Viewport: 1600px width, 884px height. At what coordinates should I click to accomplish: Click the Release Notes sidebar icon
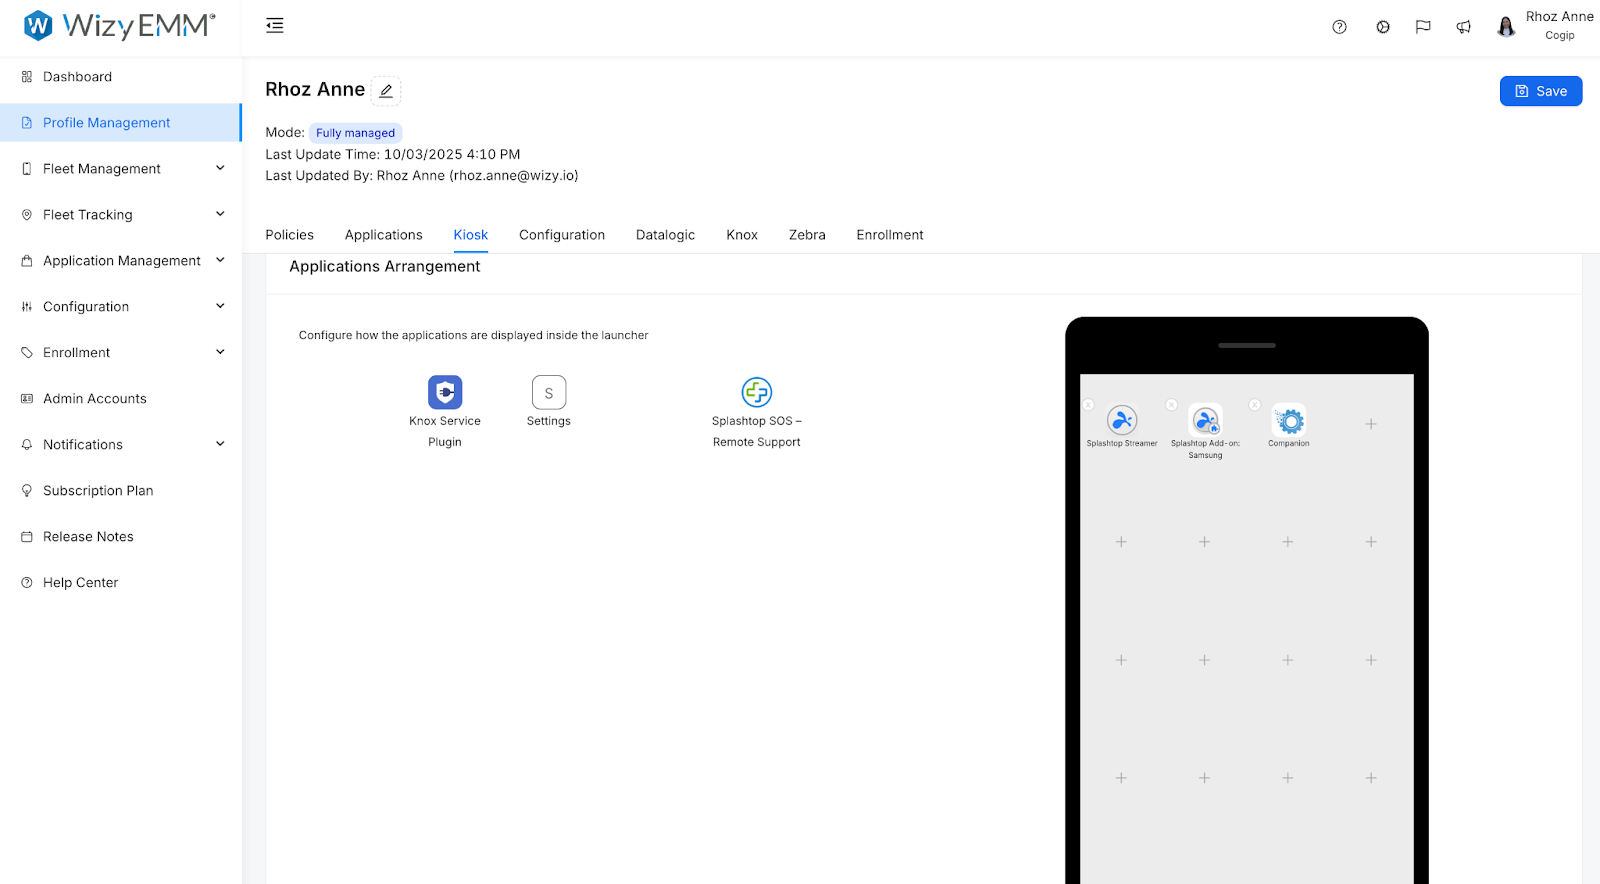(27, 537)
